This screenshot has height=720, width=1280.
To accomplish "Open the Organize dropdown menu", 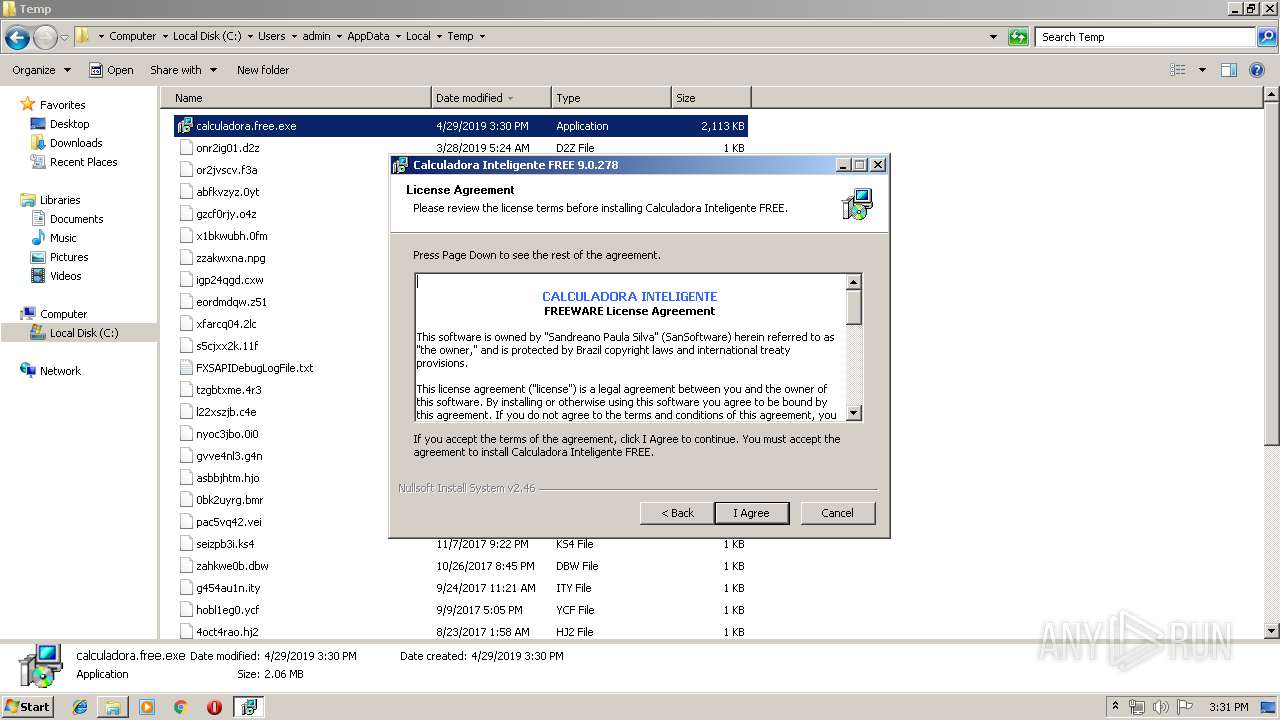I will 41,70.
